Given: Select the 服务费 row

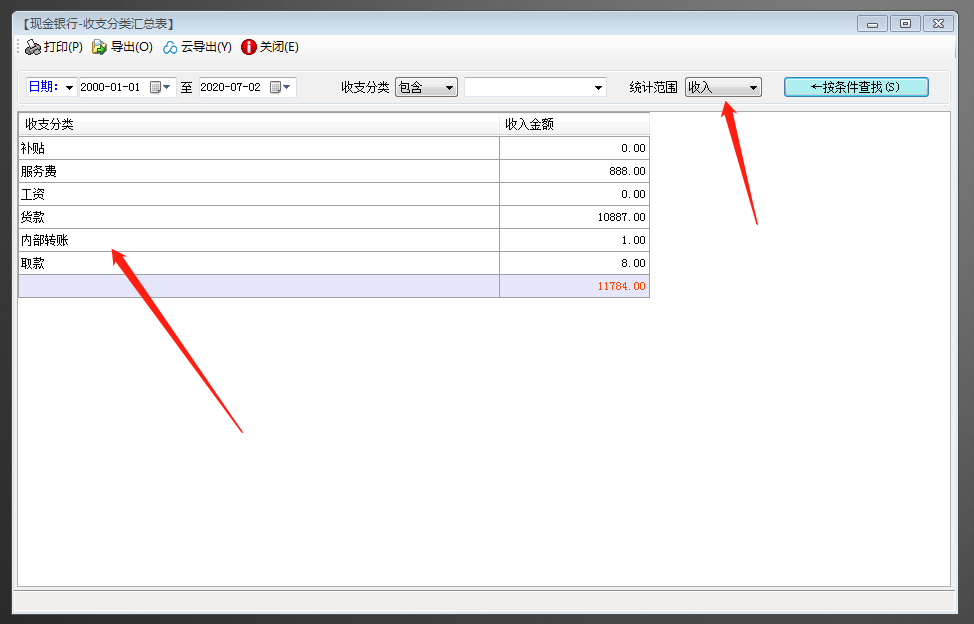Looking at the screenshot, I should 258,171.
